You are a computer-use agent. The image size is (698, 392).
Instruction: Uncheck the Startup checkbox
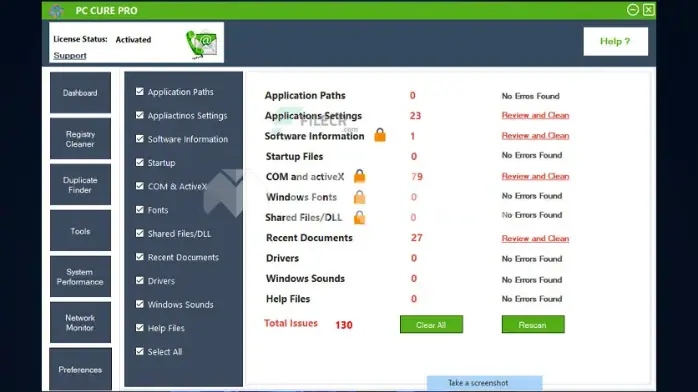click(140, 162)
